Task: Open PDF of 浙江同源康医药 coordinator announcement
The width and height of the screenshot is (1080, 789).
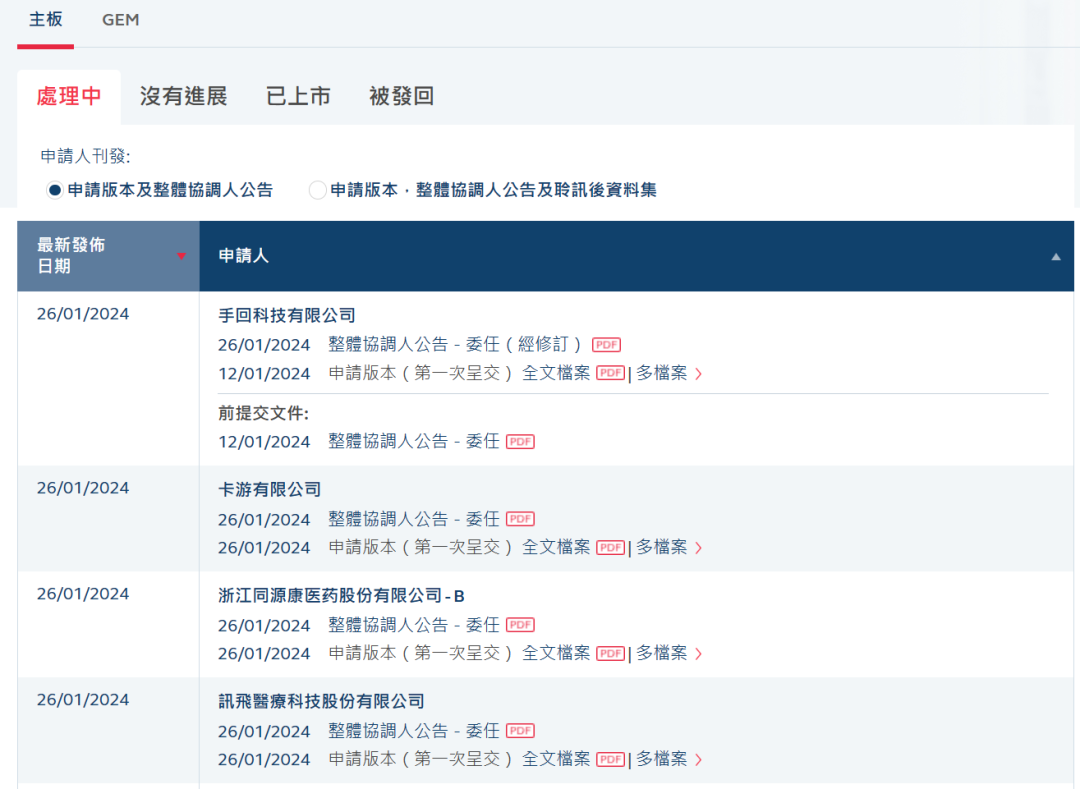Action: pyautogui.click(x=520, y=625)
